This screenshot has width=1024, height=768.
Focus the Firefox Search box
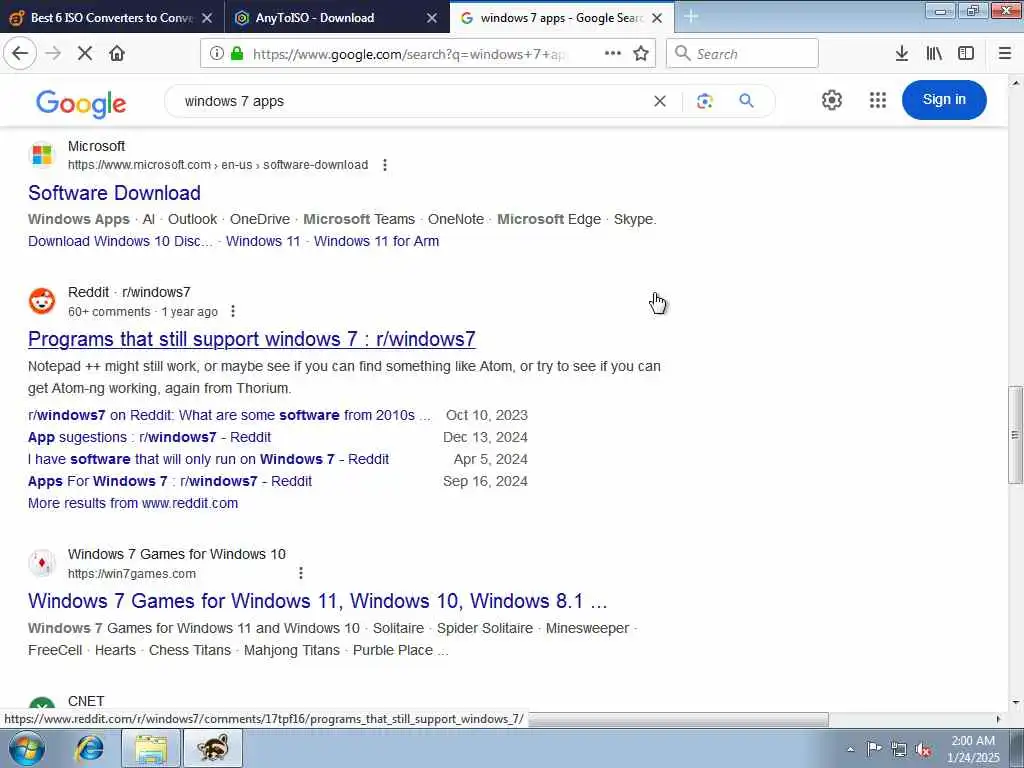[x=742, y=54]
